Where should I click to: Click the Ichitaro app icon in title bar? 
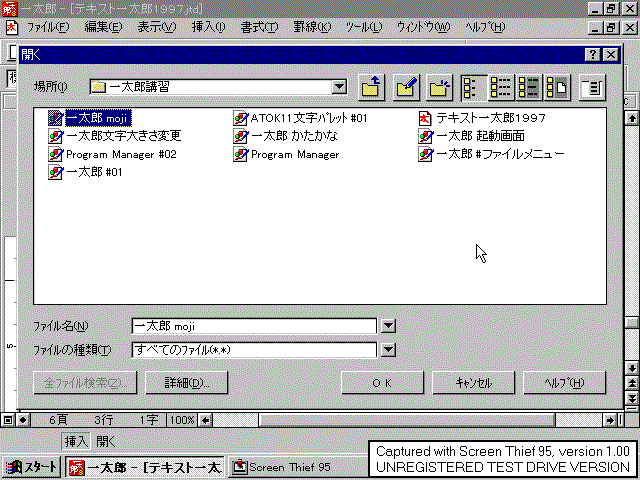10,9
